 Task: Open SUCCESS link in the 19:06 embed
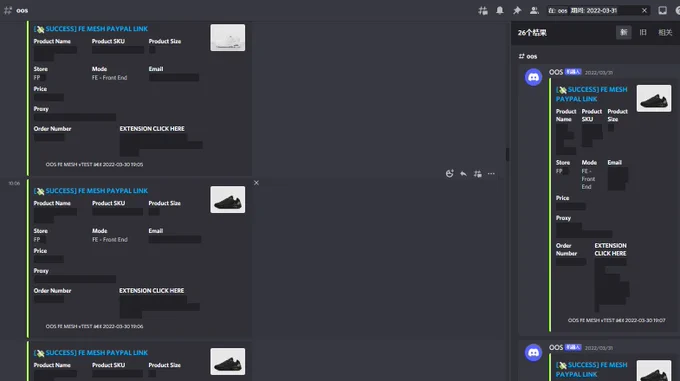coord(91,191)
